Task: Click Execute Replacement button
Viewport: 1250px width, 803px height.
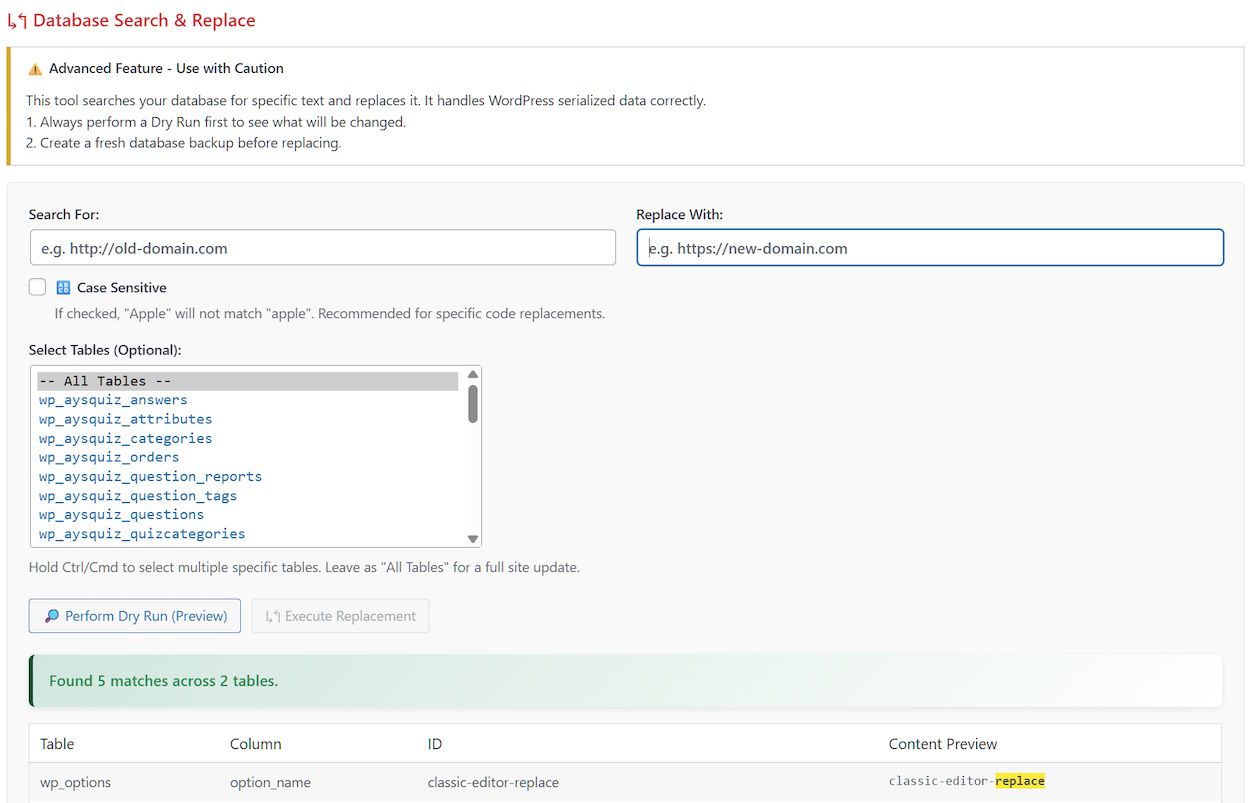Action: [341, 616]
